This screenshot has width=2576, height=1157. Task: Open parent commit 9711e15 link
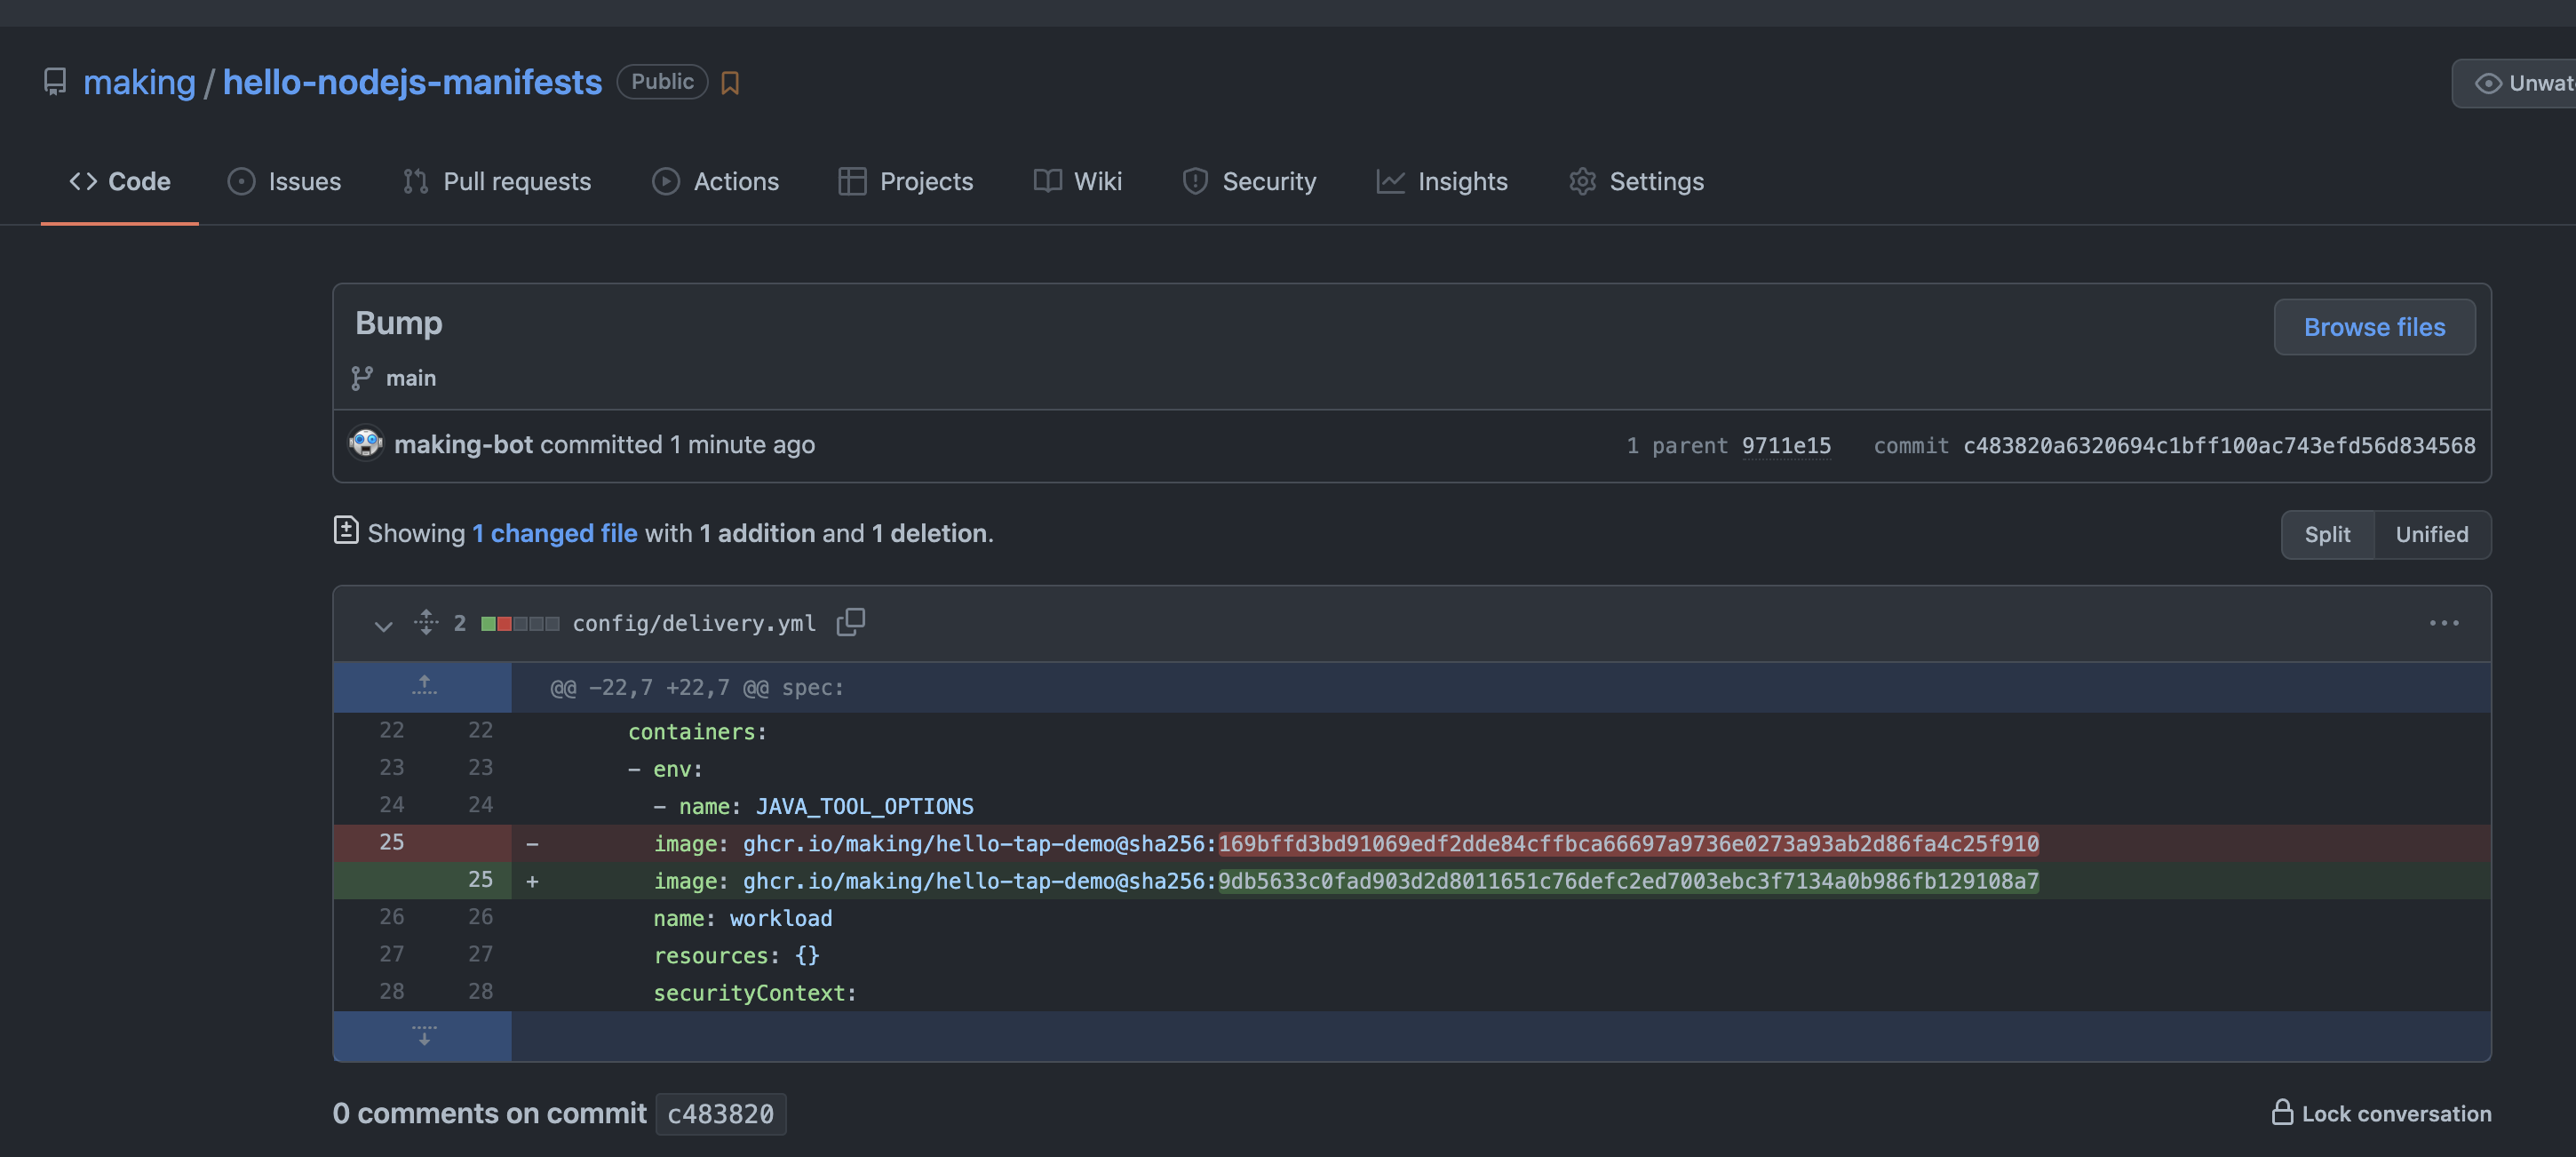click(x=1786, y=445)
